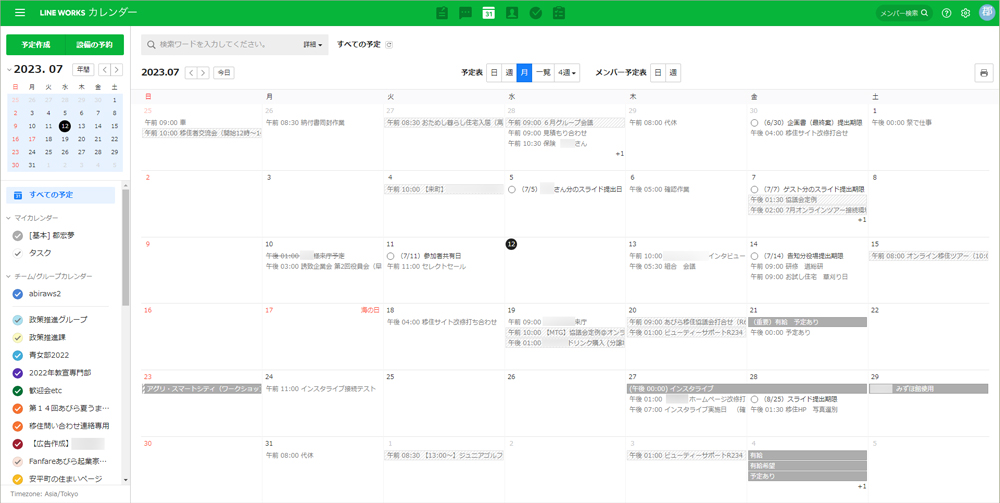The image size is (1000, 503).
Task: Open the address book contacts icon
Action: click(x=512, y=13)
